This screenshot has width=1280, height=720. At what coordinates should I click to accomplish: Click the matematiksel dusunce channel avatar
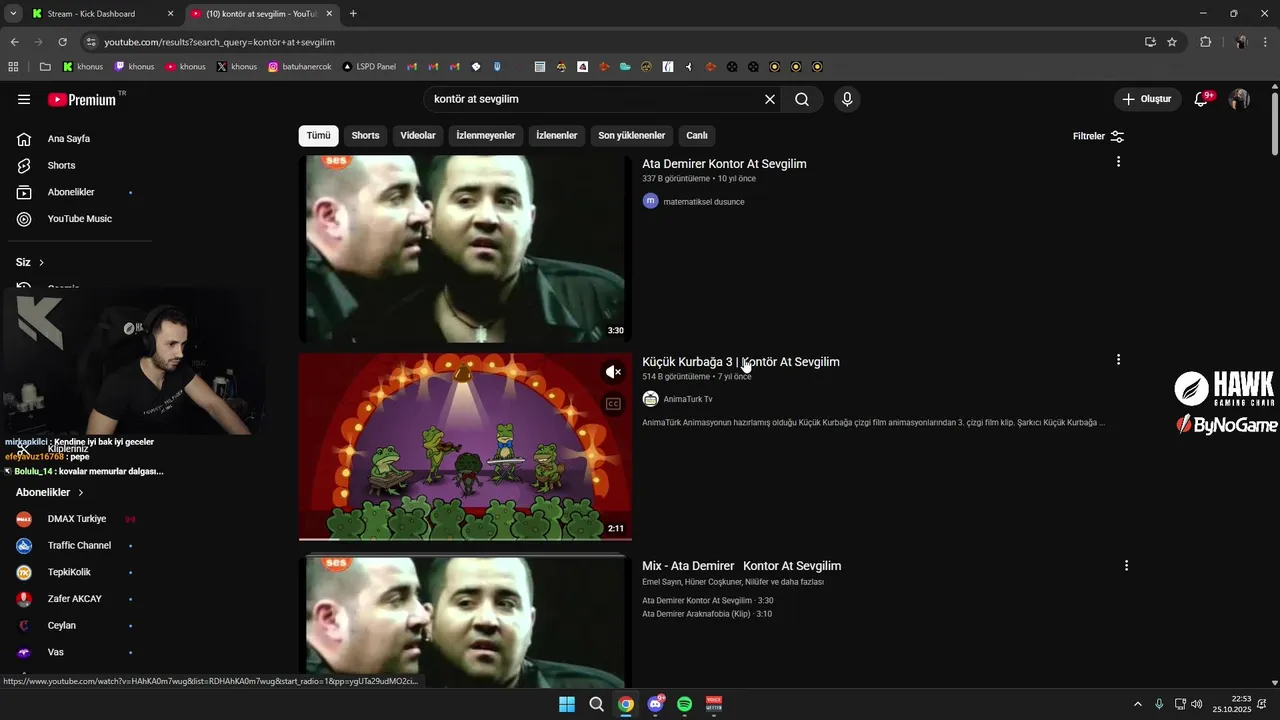tap(650, 201)
